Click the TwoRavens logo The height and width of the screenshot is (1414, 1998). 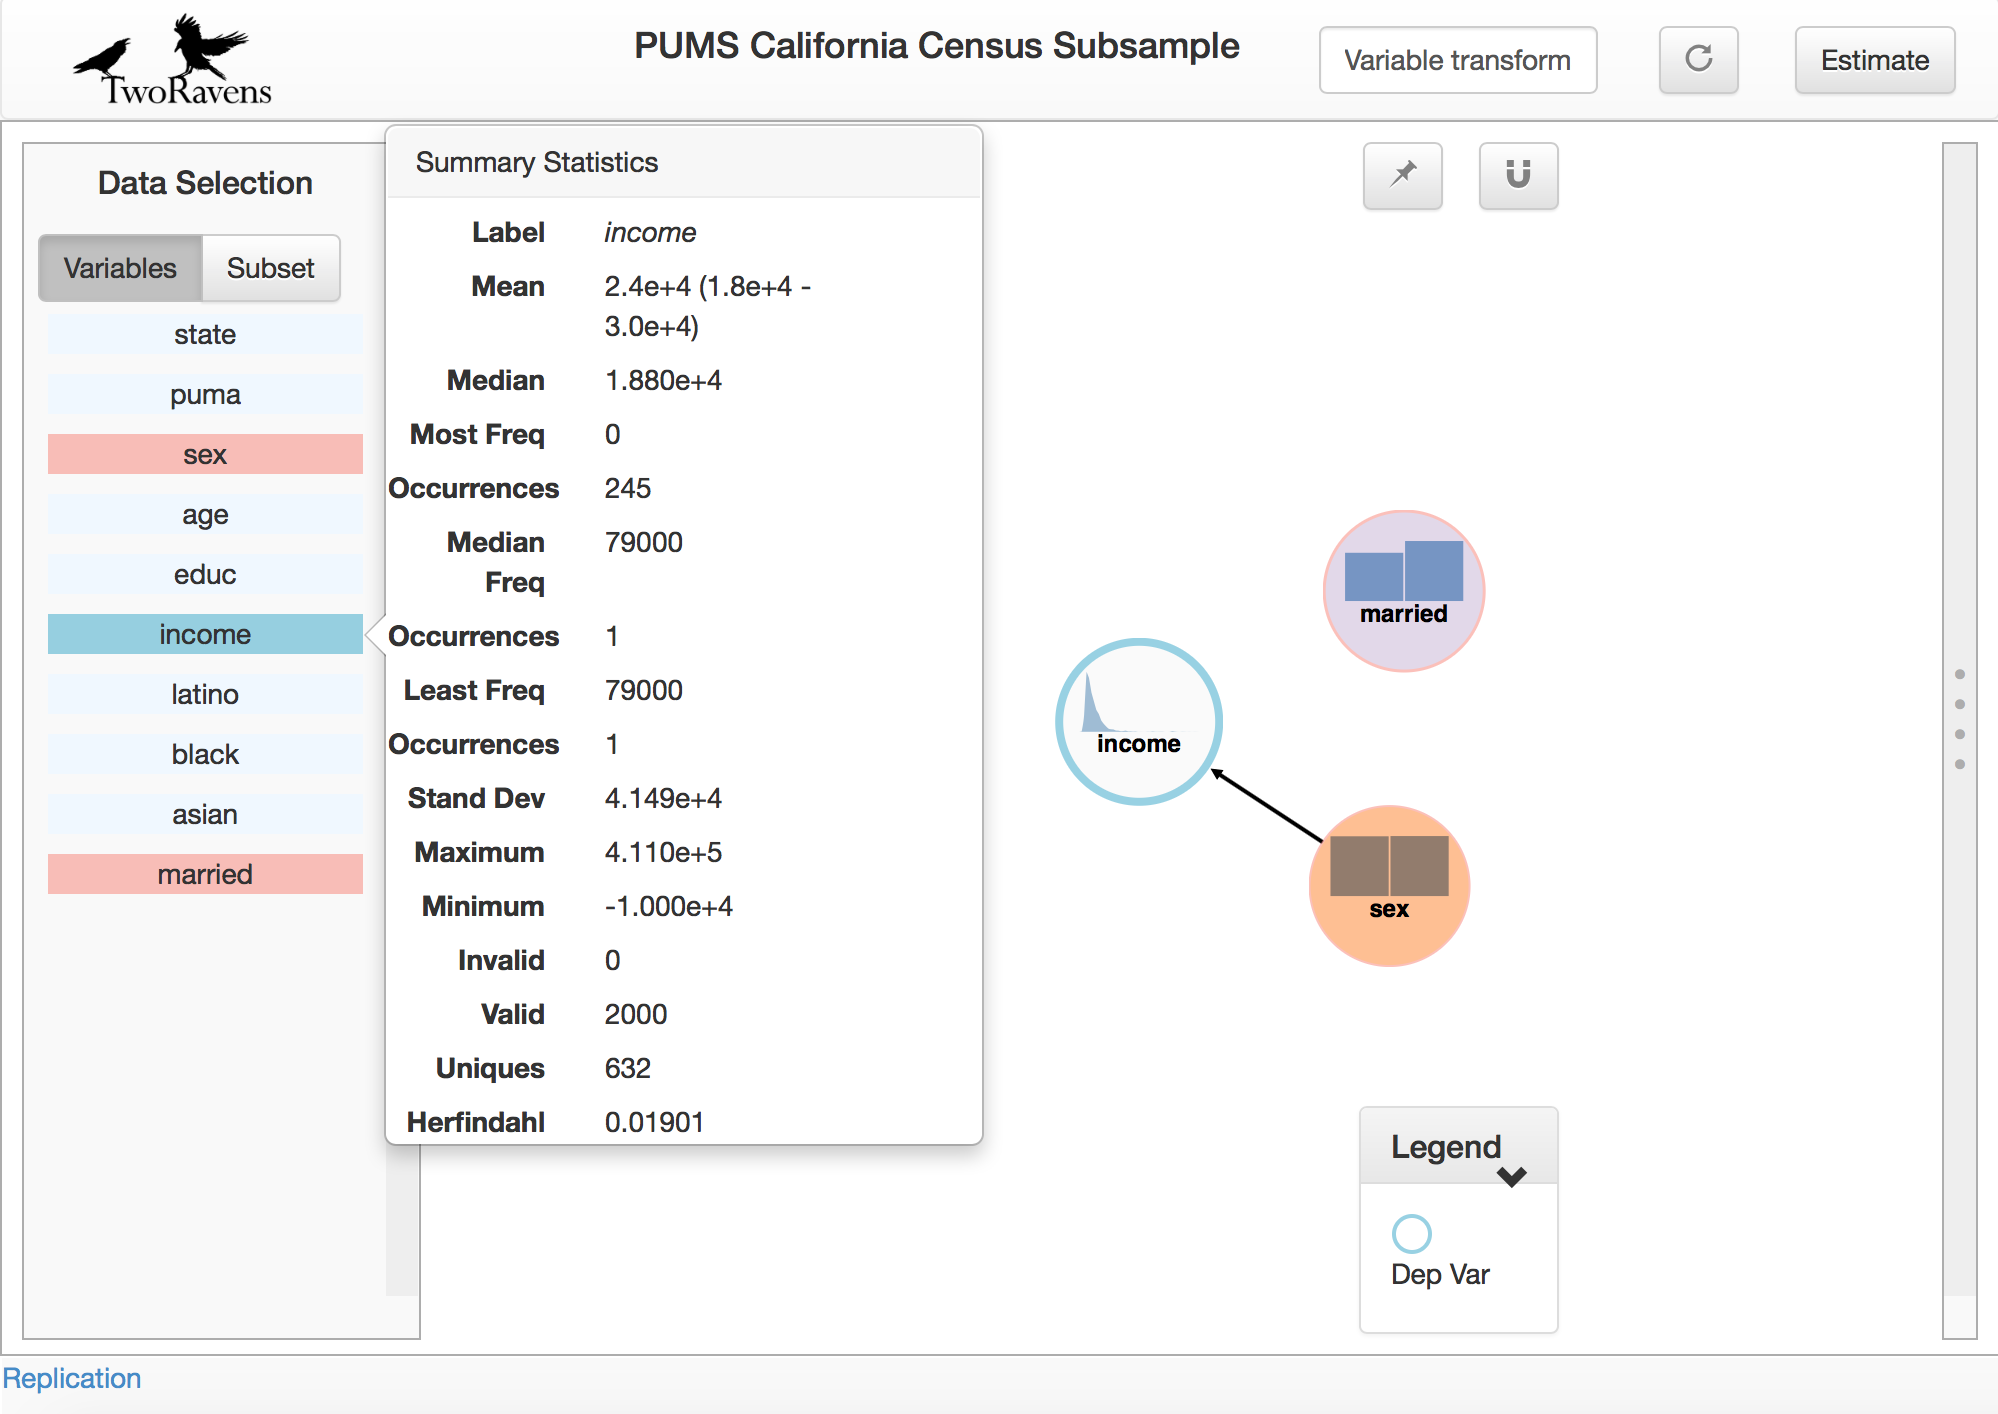(x=172, y=62)
